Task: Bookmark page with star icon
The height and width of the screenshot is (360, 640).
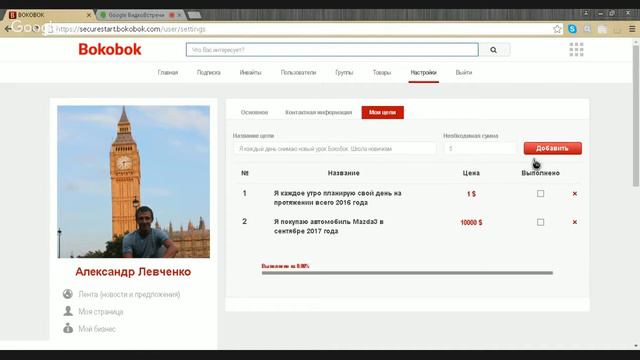Action: coord(557,29)
